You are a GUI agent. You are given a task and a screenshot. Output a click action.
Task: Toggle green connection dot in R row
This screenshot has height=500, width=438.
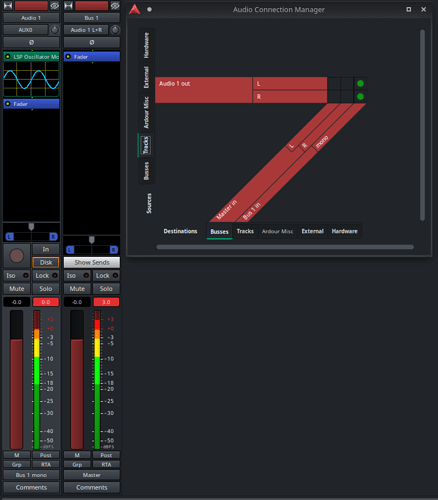point(360,97)
